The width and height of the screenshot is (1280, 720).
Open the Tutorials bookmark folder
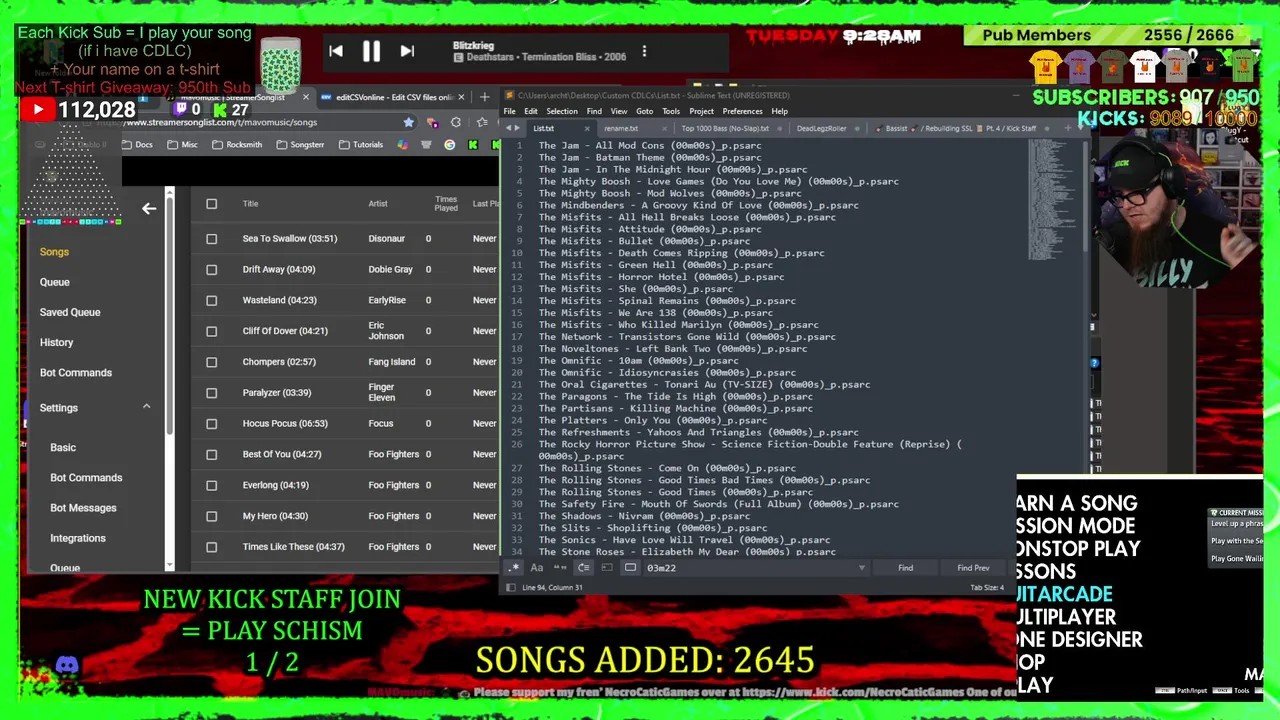[x=361, y=145]
